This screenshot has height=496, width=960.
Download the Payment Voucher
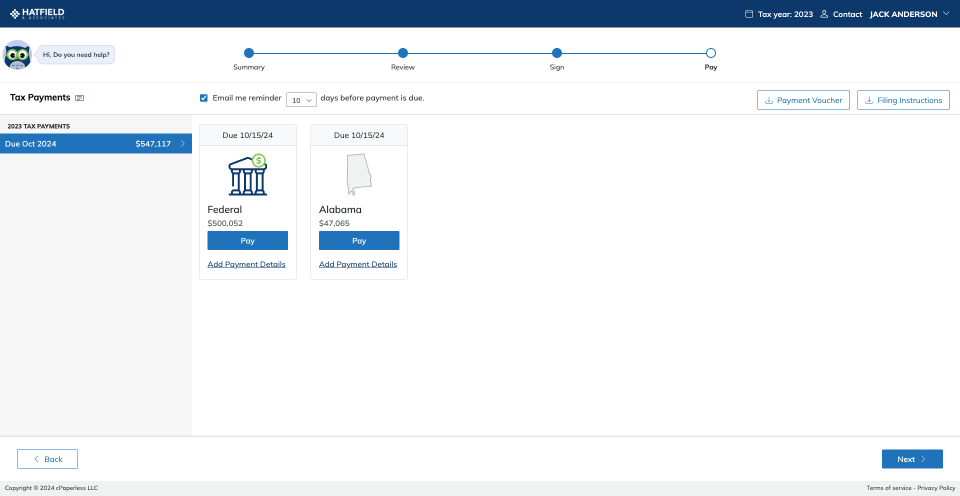click(803, 100)
